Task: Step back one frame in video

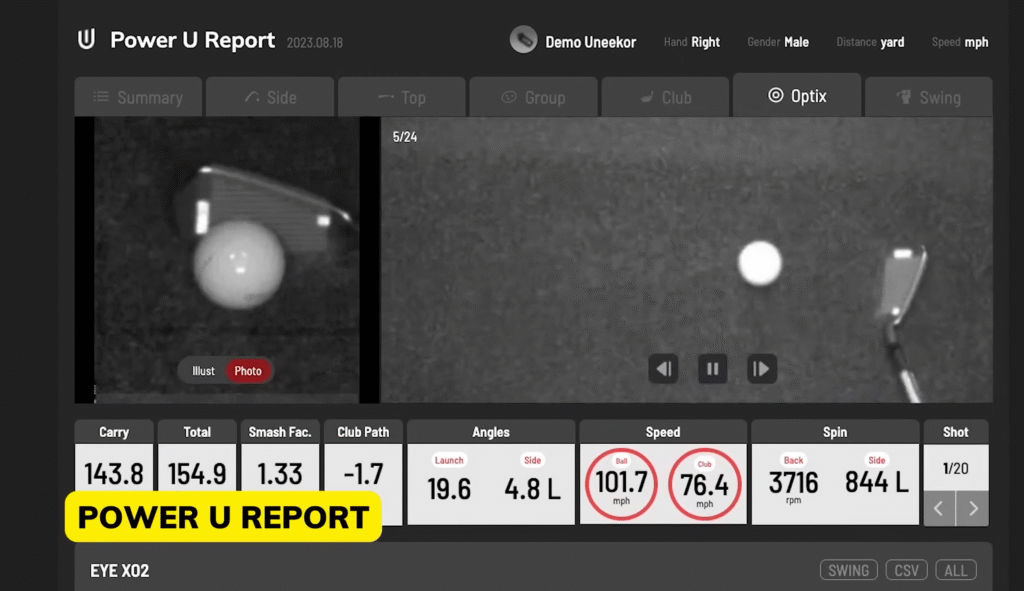Action: [663, 369]
